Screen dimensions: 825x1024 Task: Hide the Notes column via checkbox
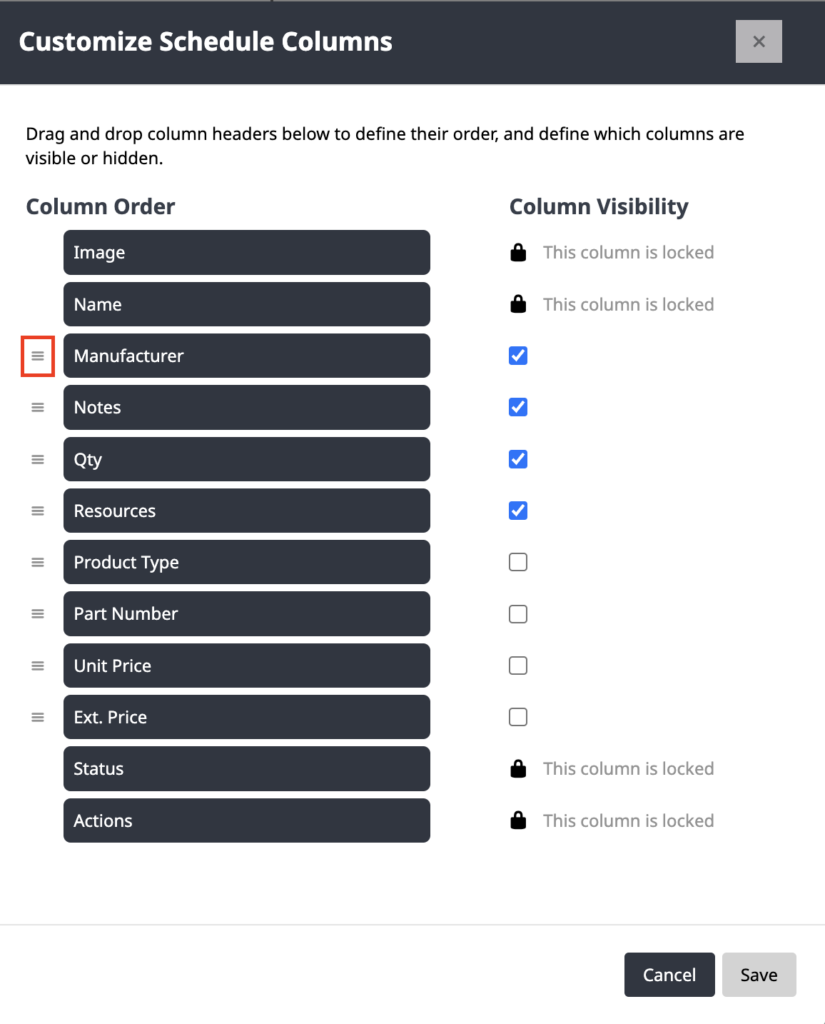[x=518, y=408]
